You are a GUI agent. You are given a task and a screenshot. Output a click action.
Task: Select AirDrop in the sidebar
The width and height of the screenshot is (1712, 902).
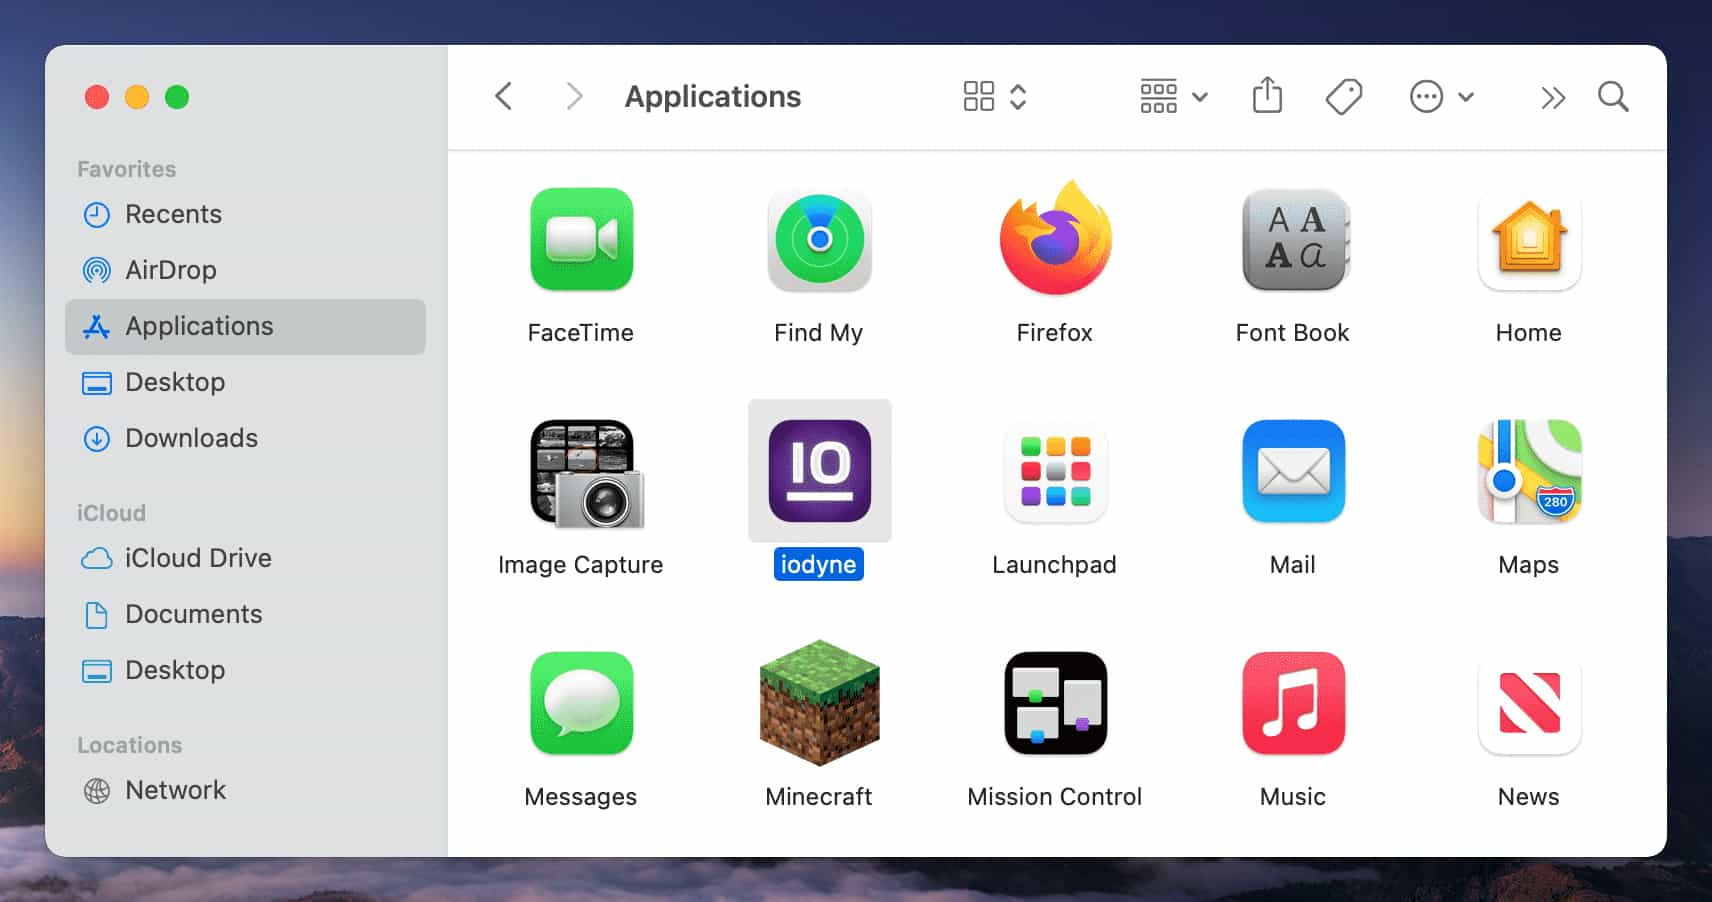click(x=170, y=270)
